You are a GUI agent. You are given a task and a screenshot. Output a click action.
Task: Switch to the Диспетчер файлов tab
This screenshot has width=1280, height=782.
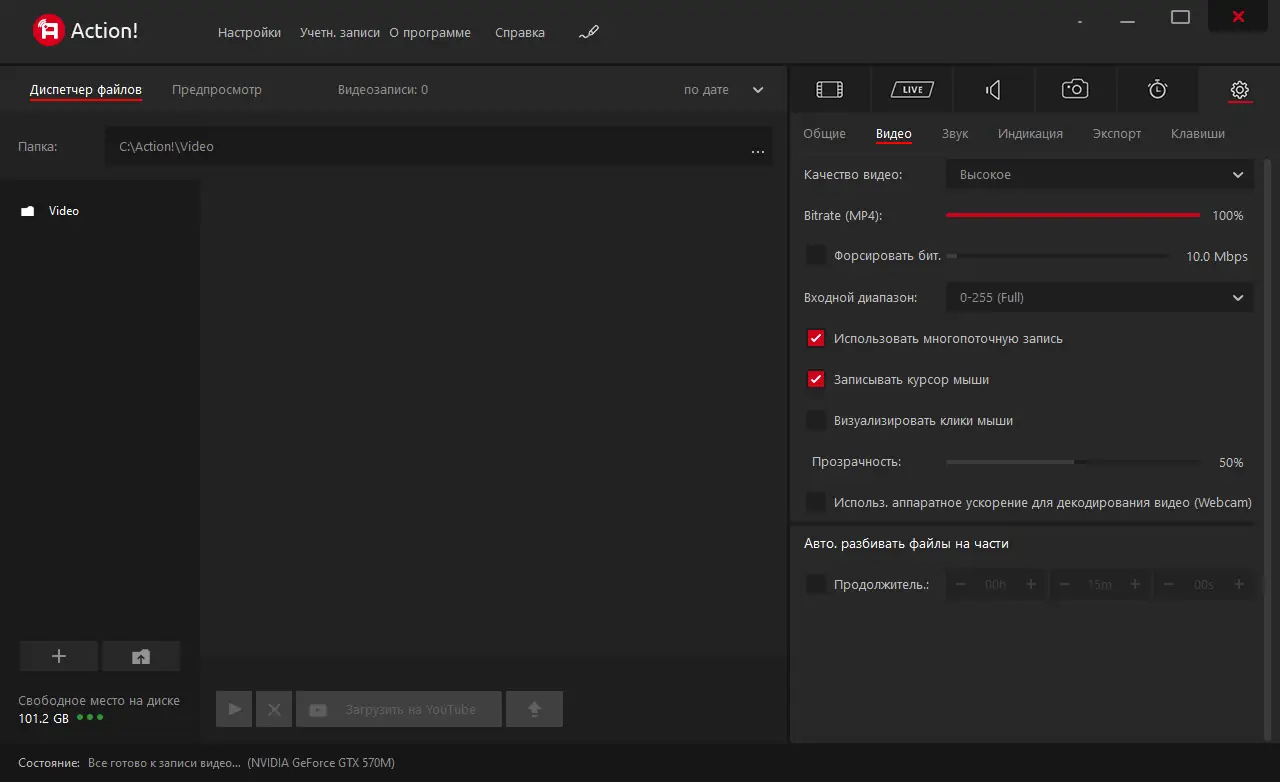point(86,90)
